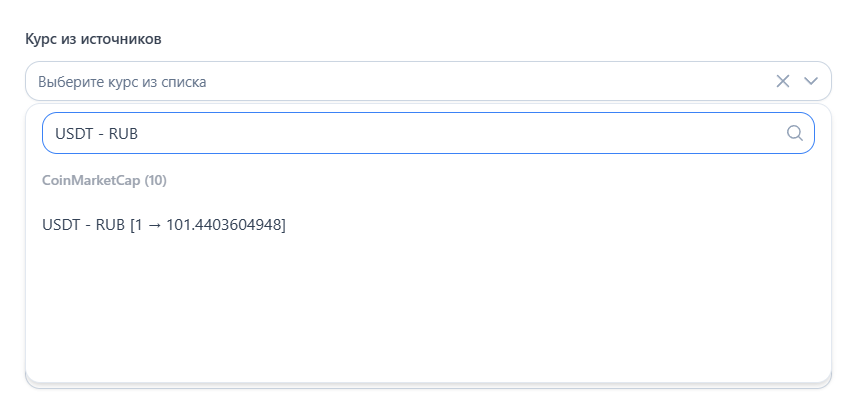The width and height of the screenshot is (853, 401).
Task: Click the empty area of the dropdown list
Action: [428, 310]
